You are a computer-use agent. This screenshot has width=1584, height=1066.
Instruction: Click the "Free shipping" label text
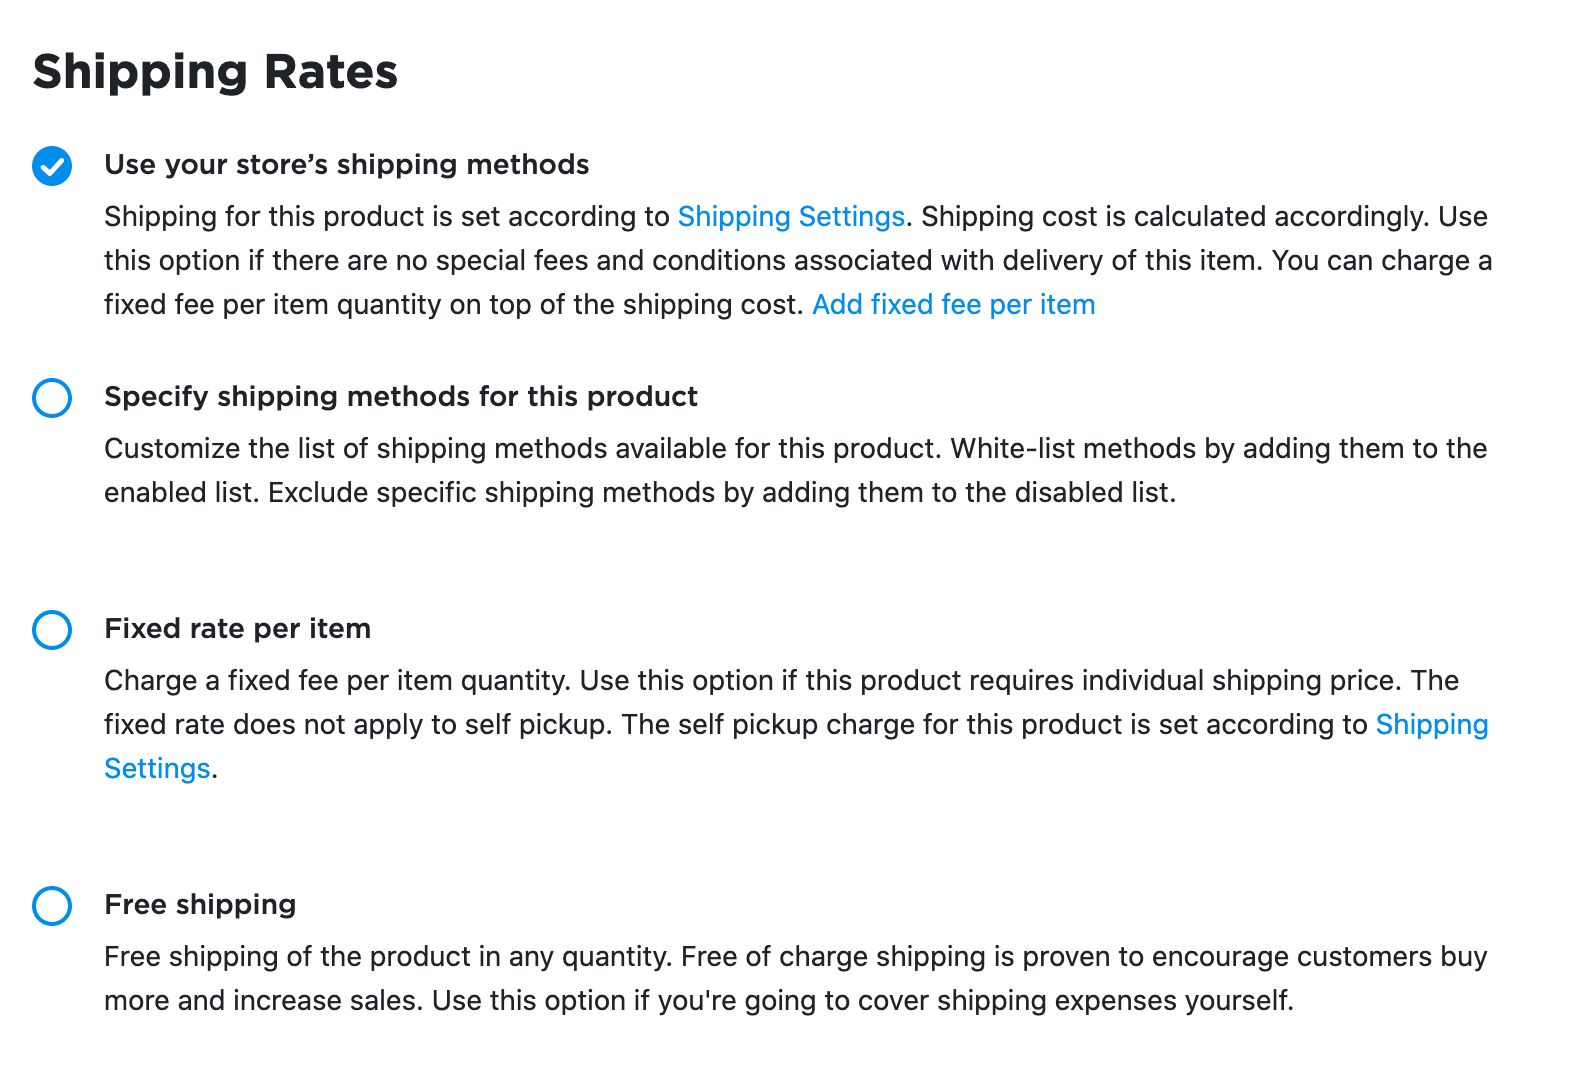(200, 905)
